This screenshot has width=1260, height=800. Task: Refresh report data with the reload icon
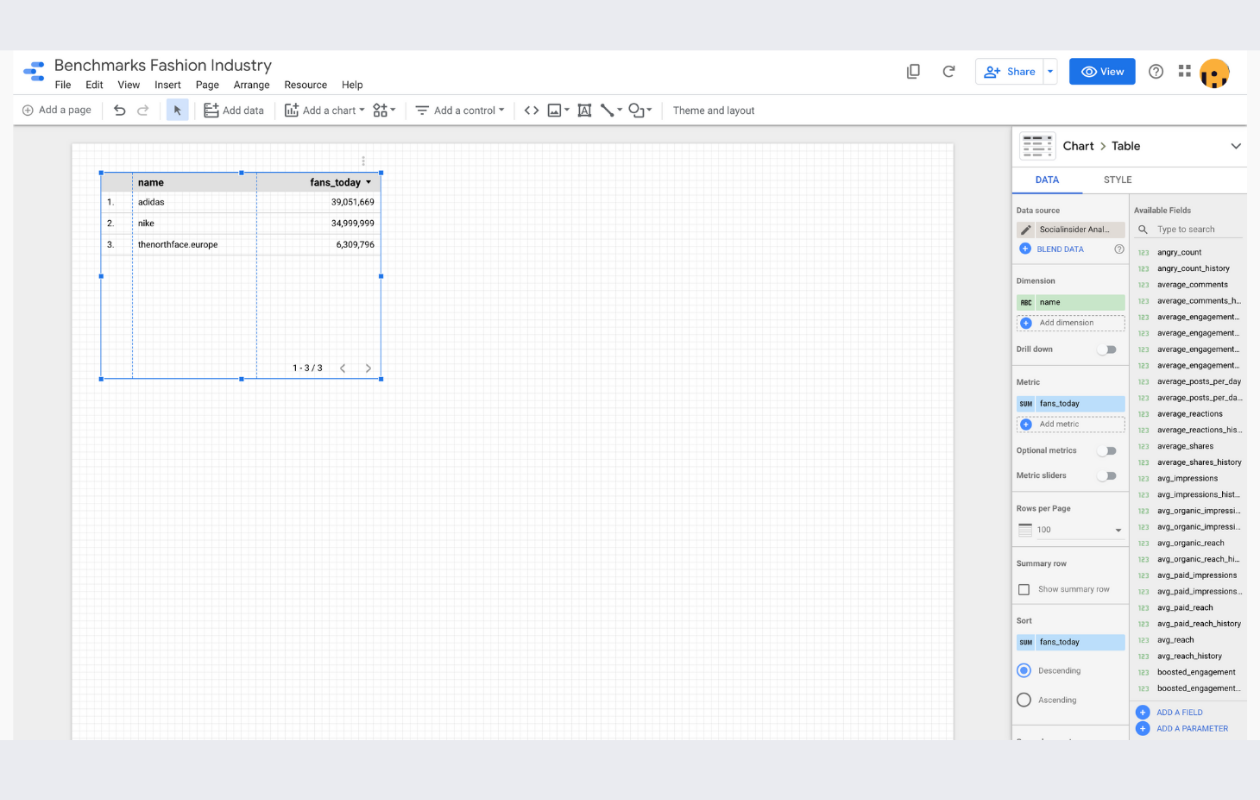coord(949,71)
